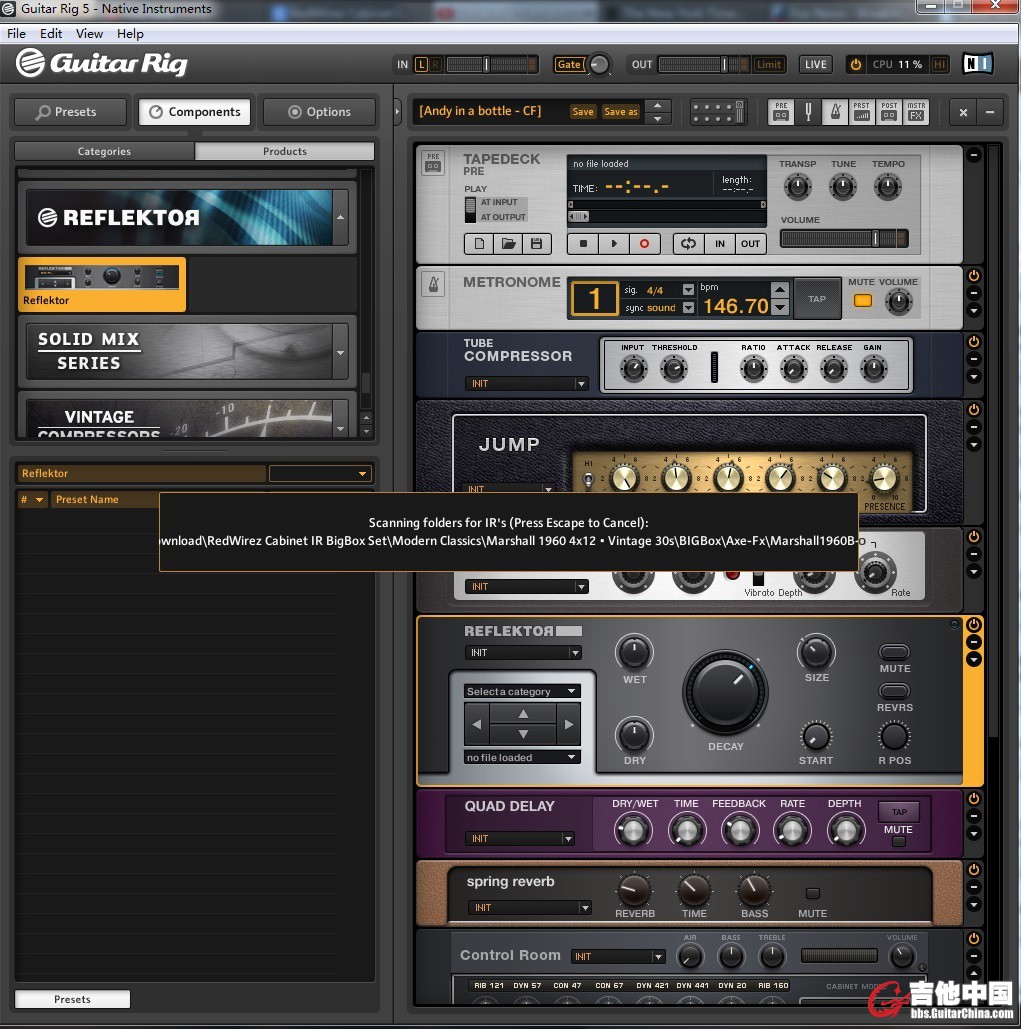
Task: Open the View menu
Action: click(89, 33)
